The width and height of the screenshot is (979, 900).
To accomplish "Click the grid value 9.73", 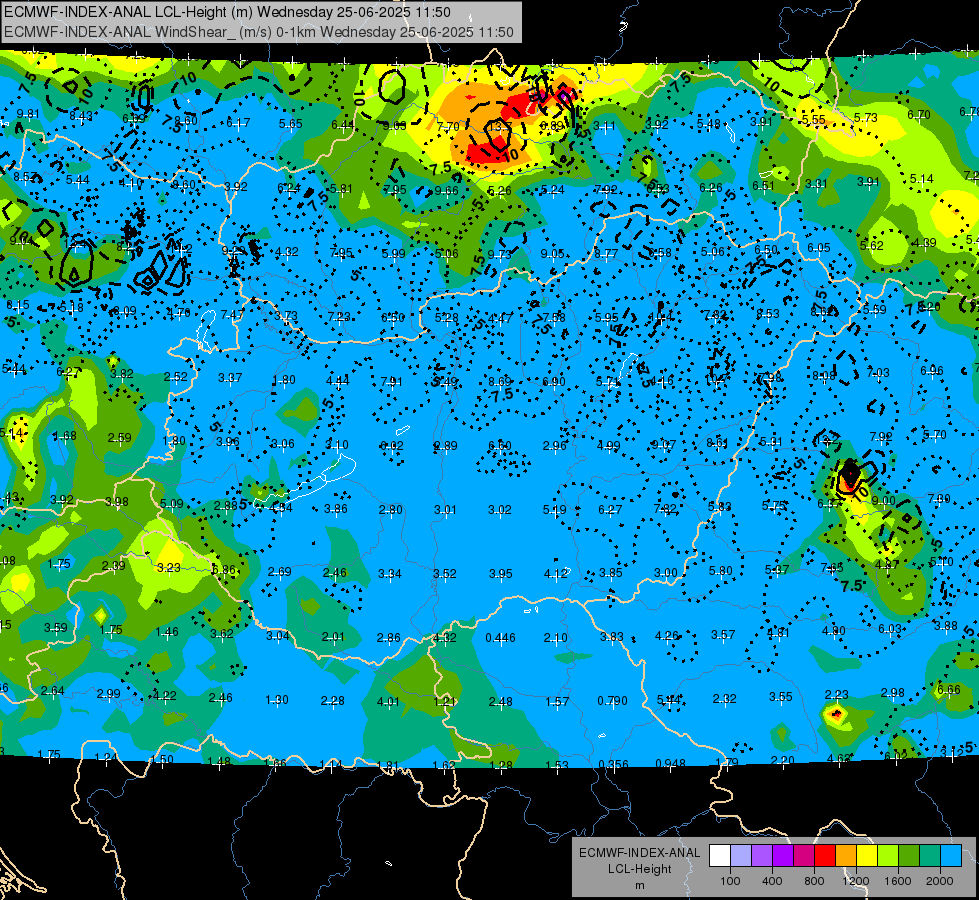I will click(499, 254).
